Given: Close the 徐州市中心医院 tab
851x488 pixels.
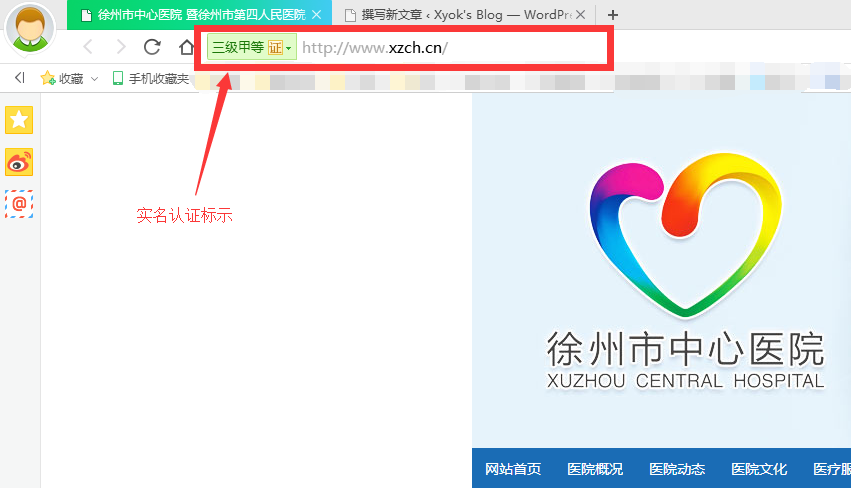Looking at the screenshot, I should click(316, 15).
